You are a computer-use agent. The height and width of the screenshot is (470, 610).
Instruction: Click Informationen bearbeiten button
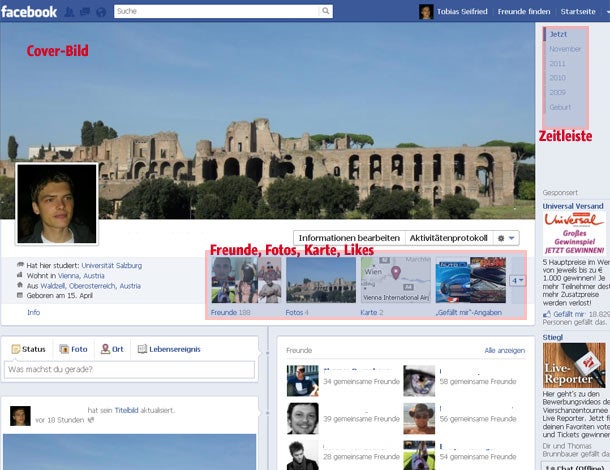(349, 238)
